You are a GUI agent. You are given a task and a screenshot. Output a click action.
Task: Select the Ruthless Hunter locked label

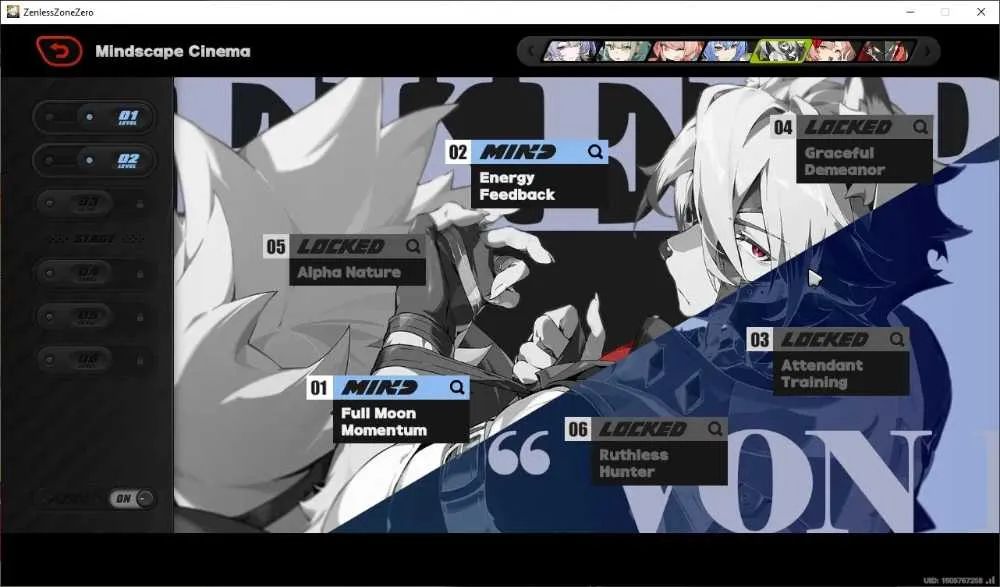(634, 463)
